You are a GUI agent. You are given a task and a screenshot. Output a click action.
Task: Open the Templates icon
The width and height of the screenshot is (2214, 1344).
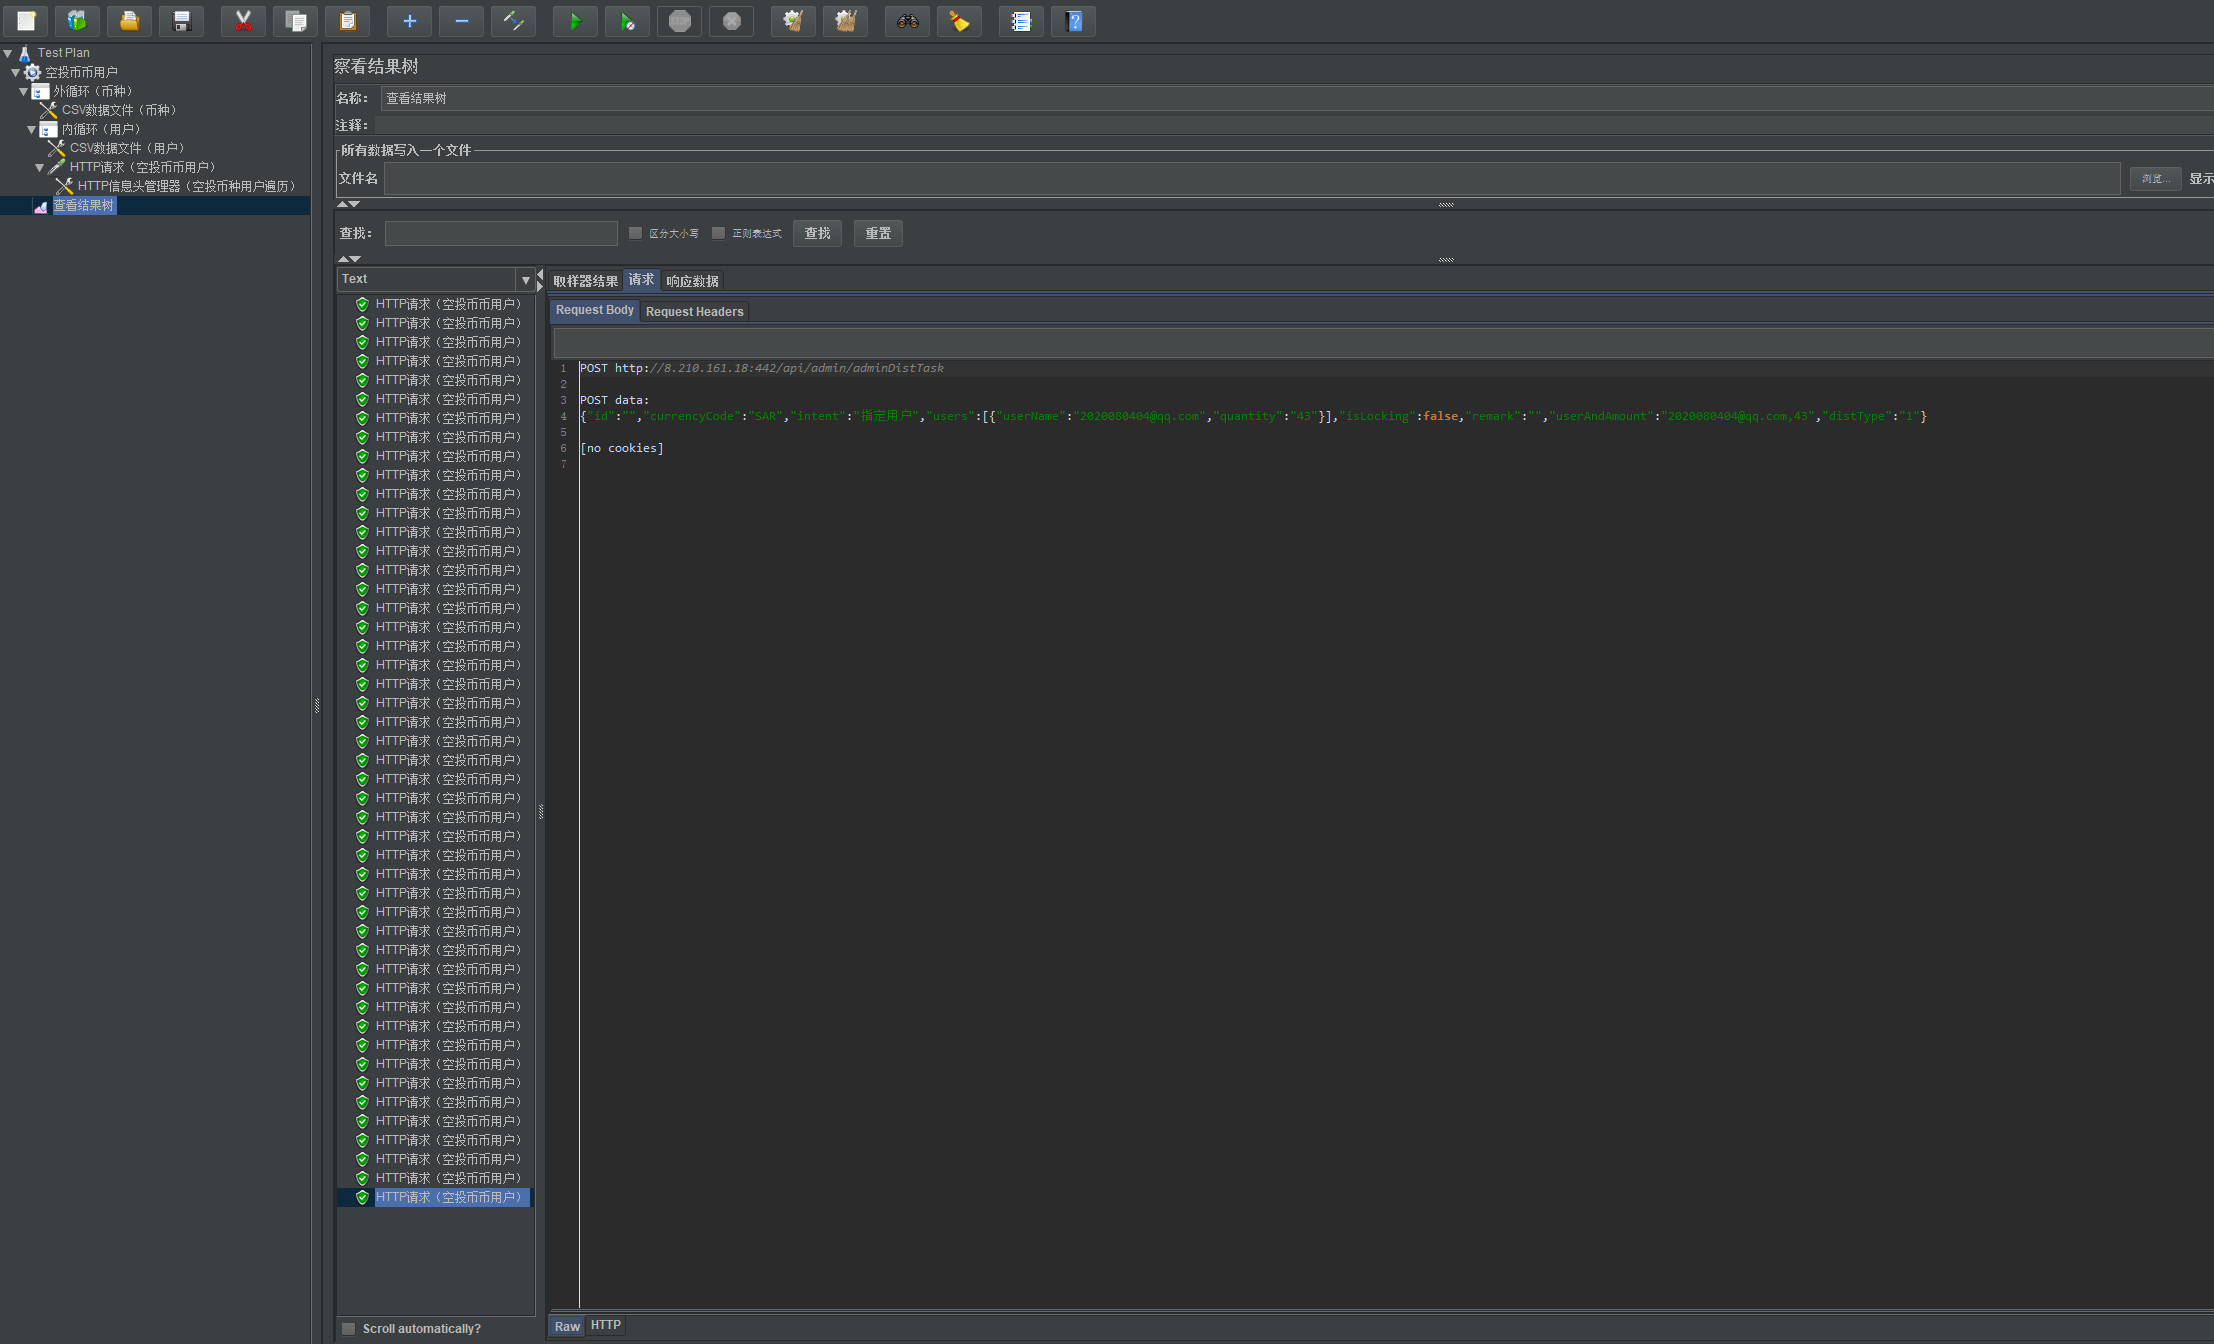(77, 21)
